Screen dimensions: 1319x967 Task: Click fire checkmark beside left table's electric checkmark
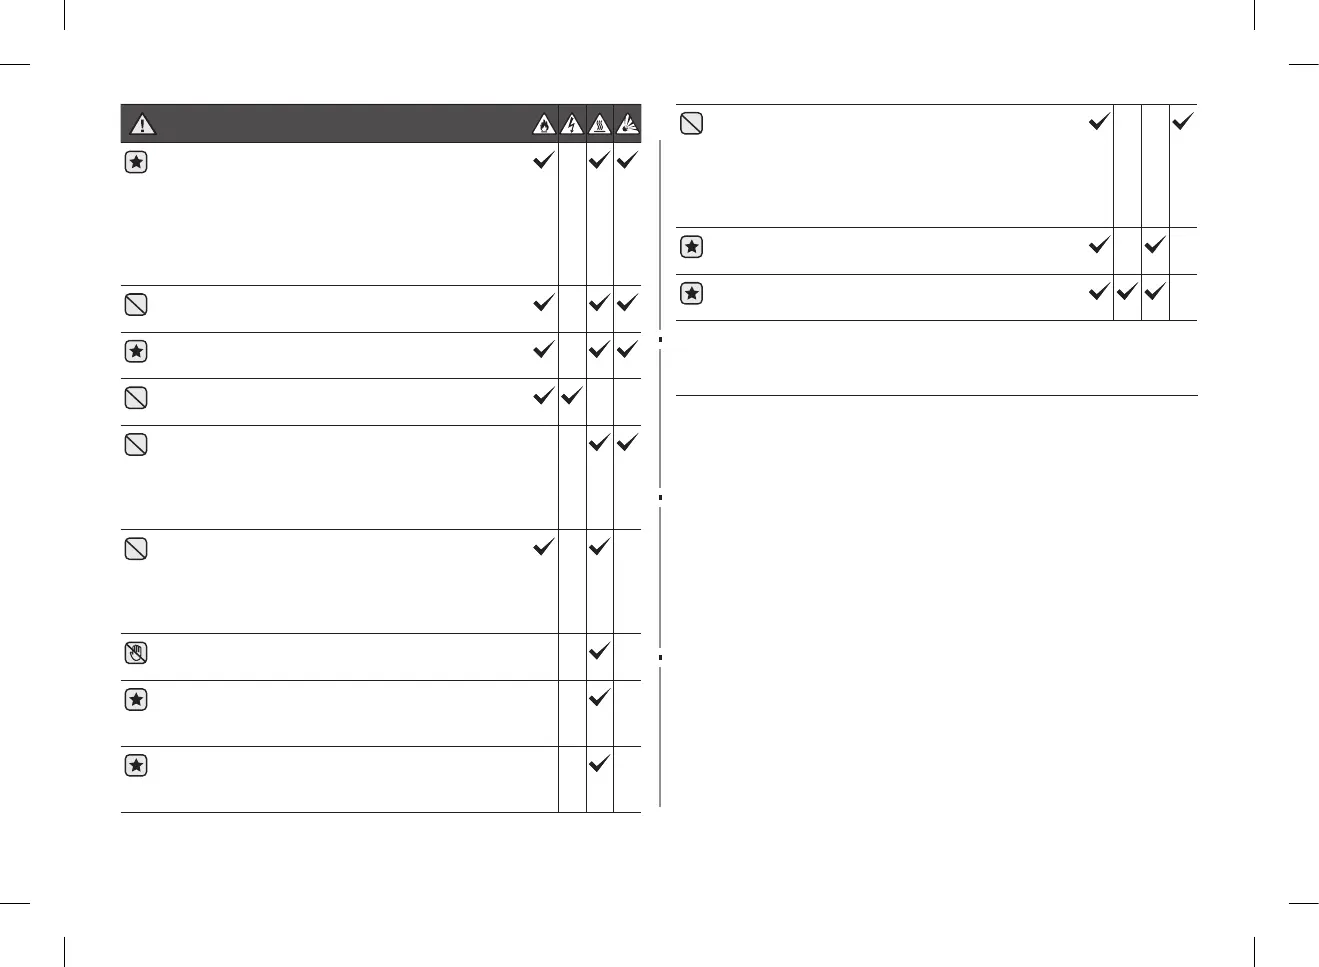click(x=542, y=397)
